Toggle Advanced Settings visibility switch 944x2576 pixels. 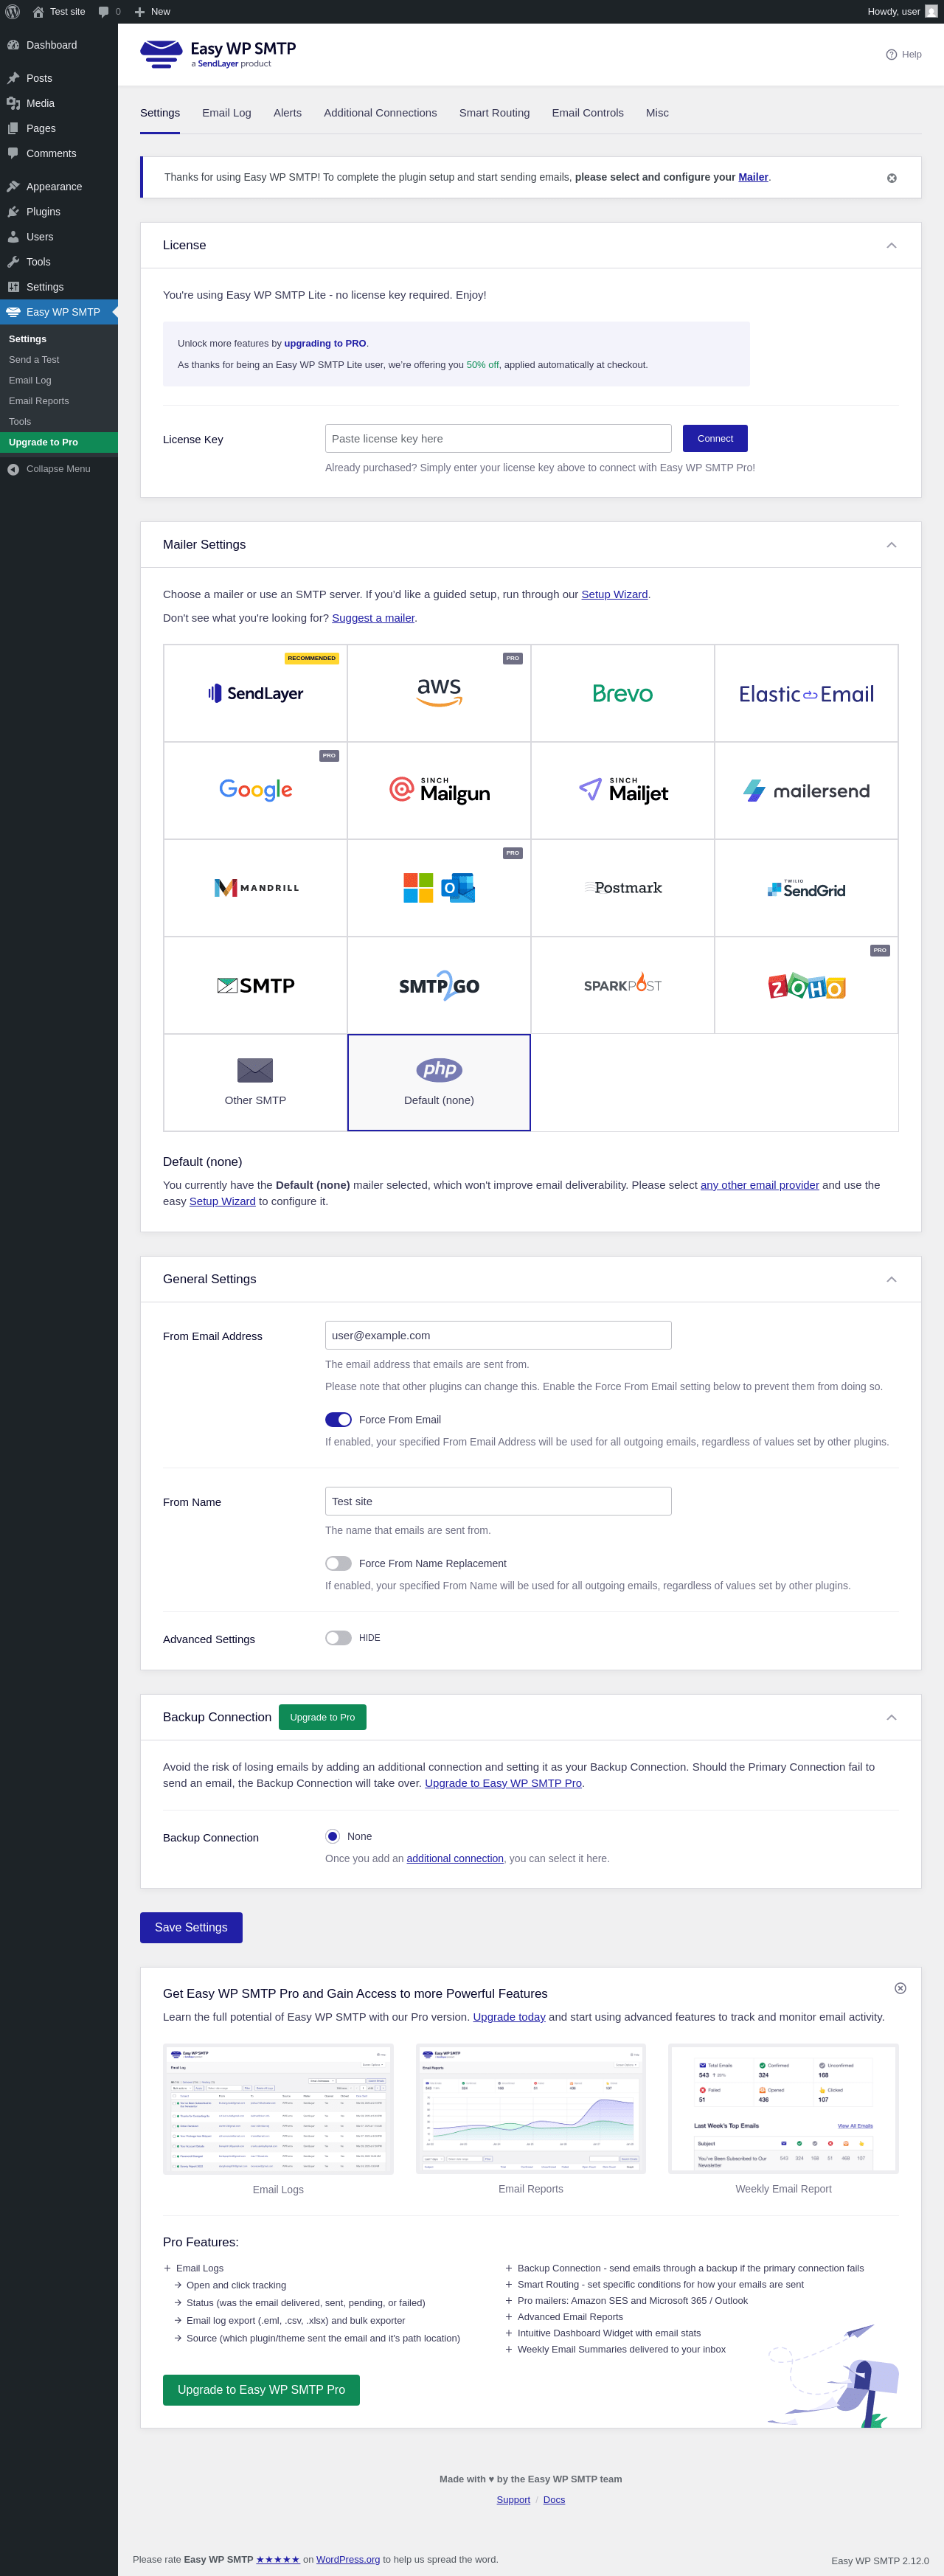pyautogui.click(x=338, y=1638)
